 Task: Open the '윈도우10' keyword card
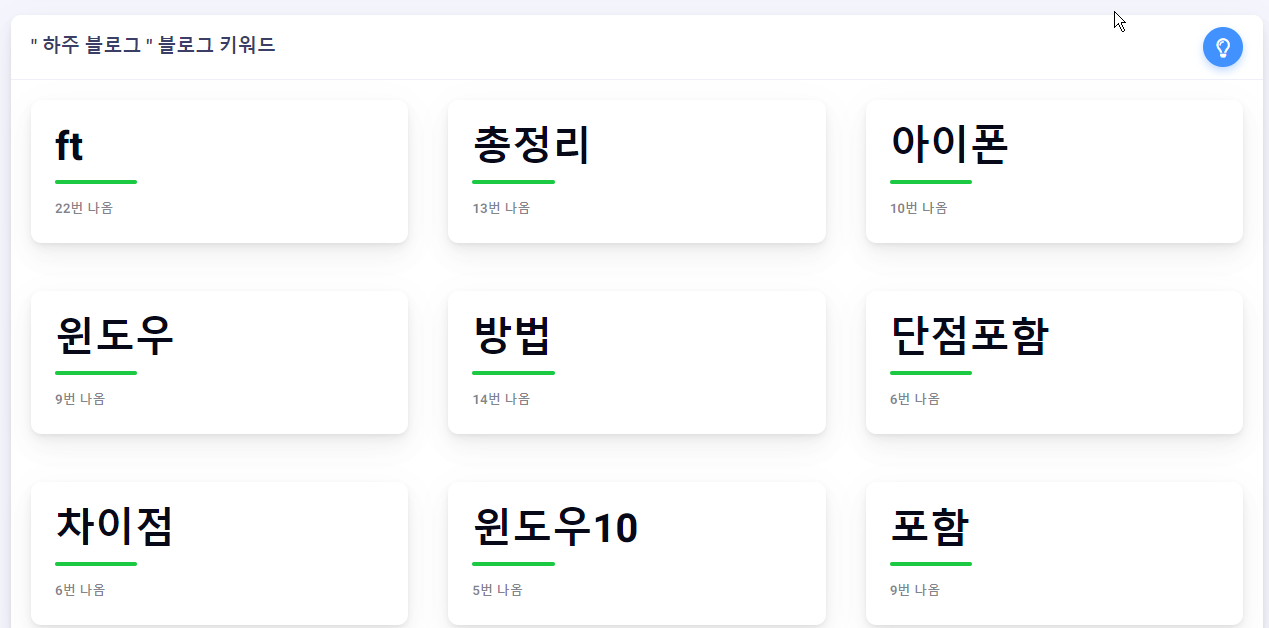pyautogui.click(x=637, y=552)
